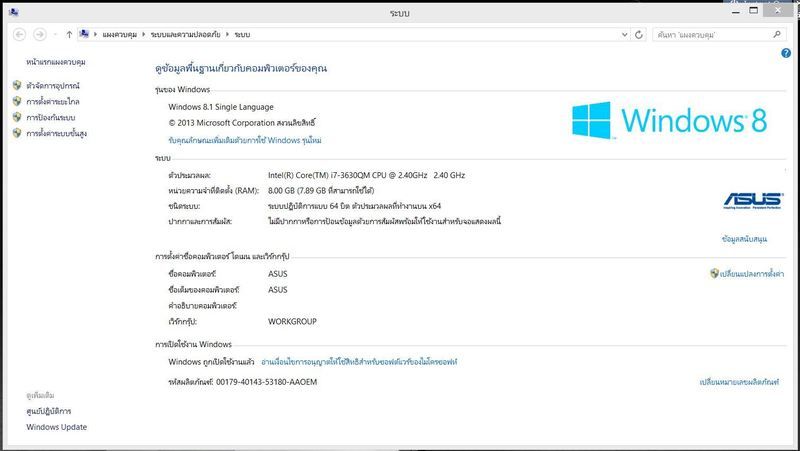
Task: Click the Forward navigation arrow
Action: [x=39, y=34]
